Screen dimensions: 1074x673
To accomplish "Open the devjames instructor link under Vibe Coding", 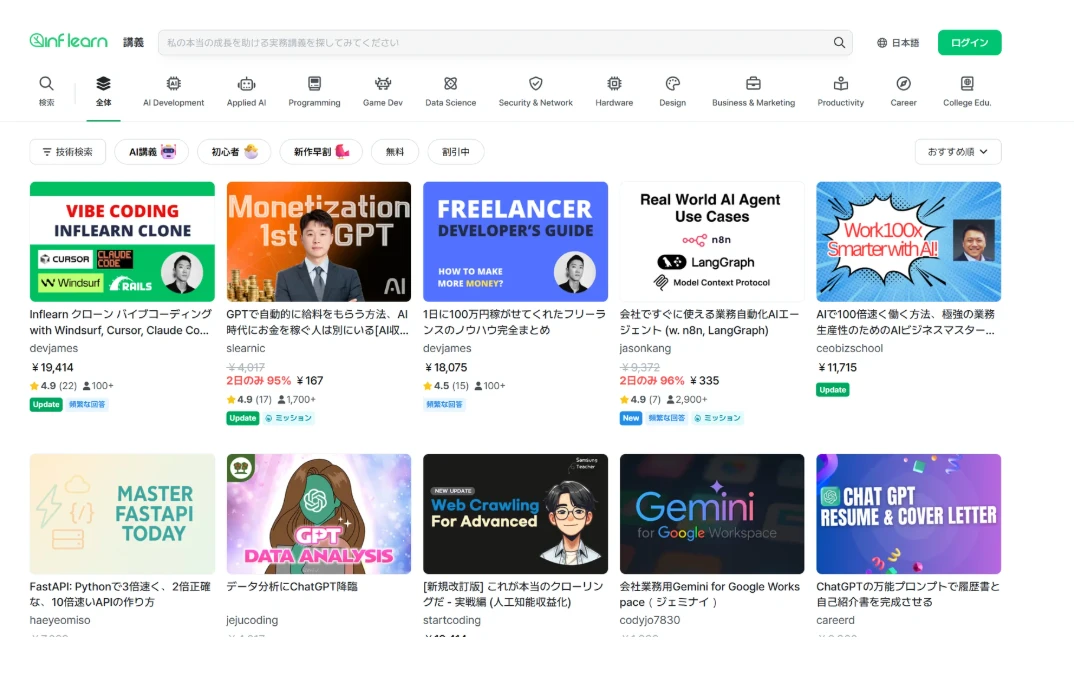I will [54, 348].
